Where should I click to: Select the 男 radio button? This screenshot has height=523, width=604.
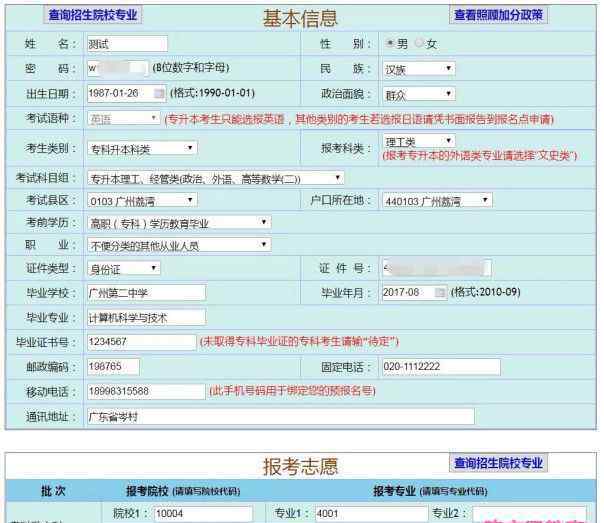click(x=390, y=43)
